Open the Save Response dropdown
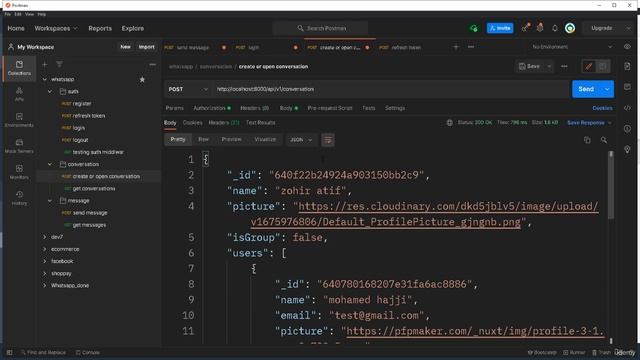 (589, 122)
